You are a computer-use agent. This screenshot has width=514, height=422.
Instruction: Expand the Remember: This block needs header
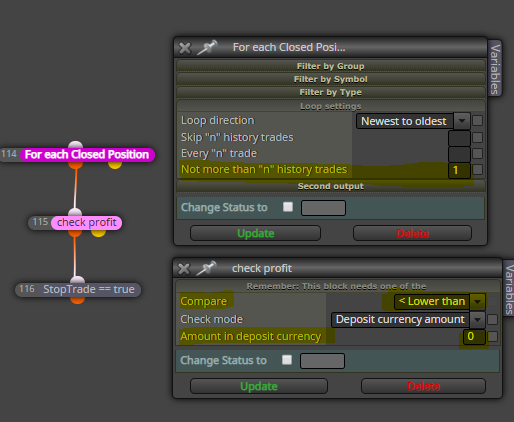(337, 286)
